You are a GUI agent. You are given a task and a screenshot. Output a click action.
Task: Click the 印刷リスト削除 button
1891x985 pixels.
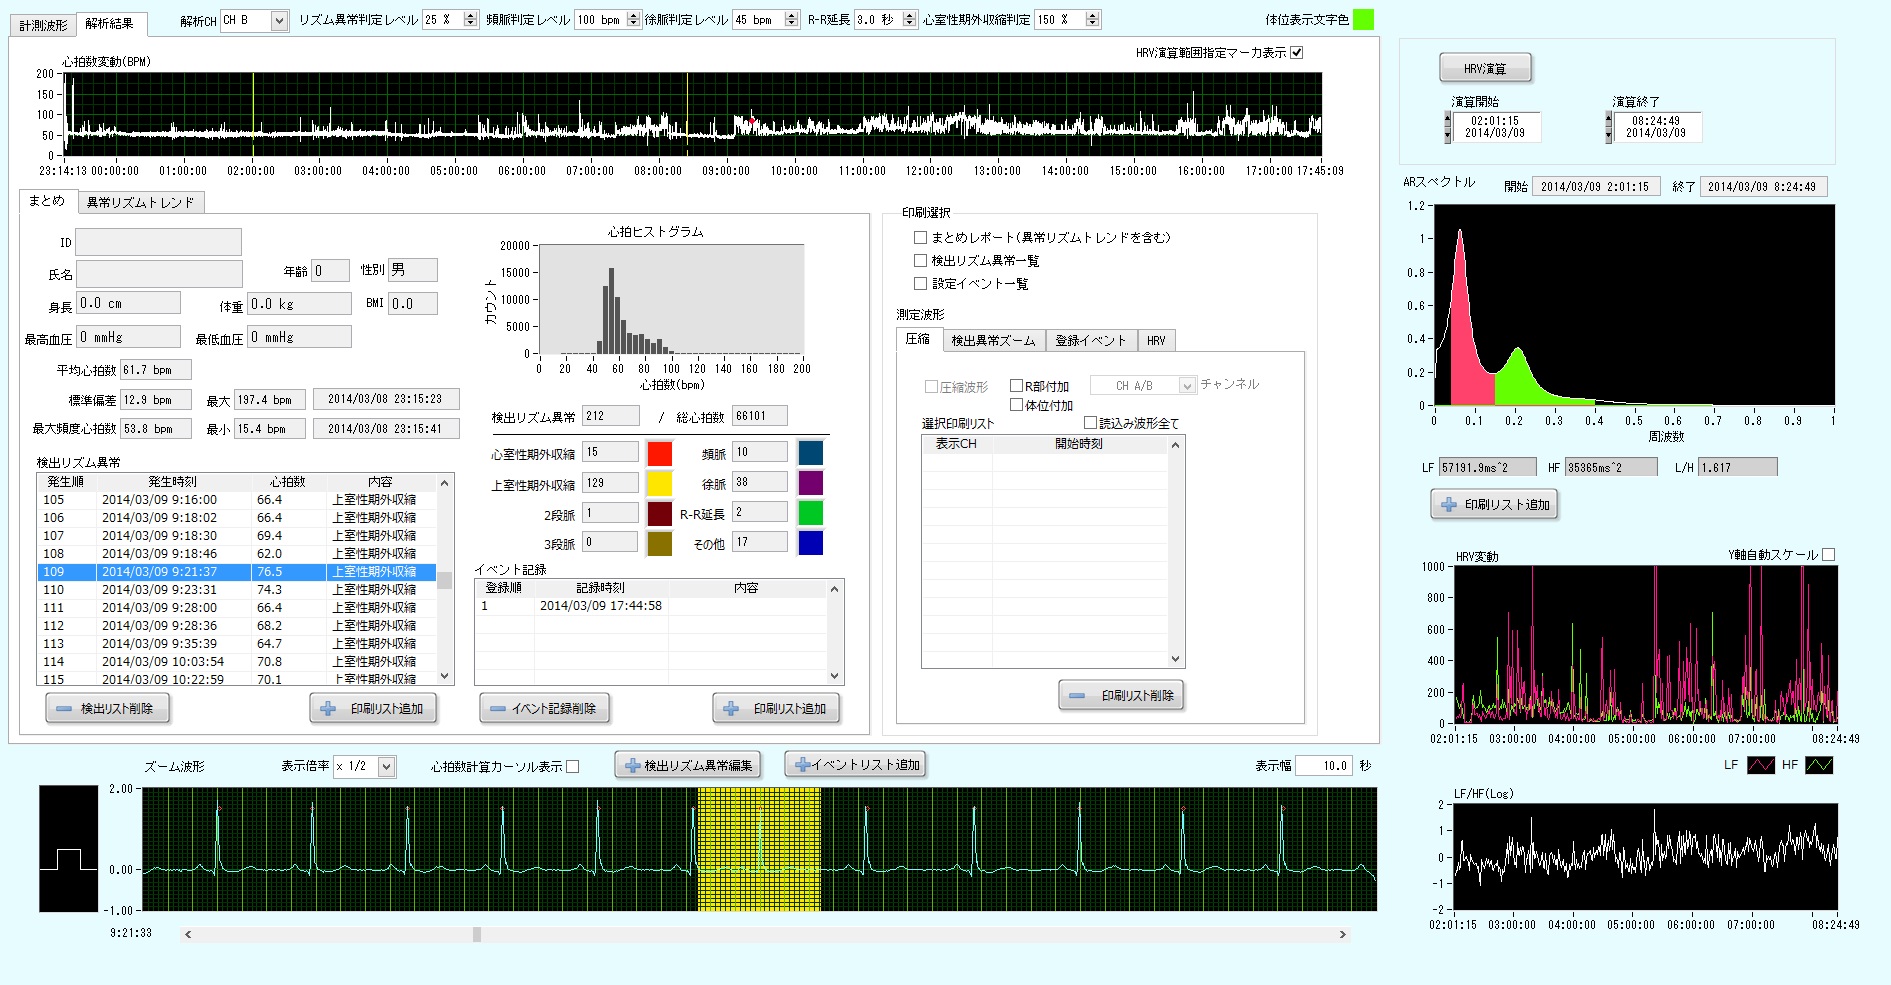pos(1121,695)
